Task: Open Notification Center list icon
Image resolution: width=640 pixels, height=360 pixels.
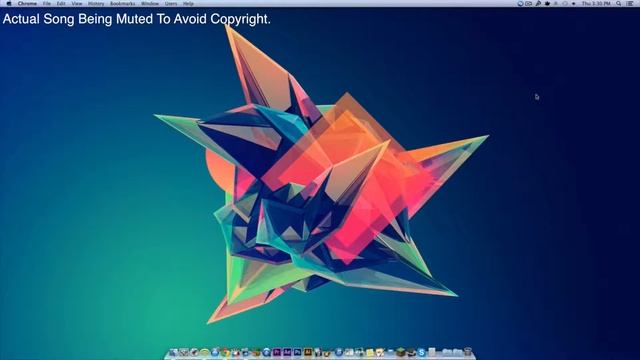Action: tap(630, 3)
